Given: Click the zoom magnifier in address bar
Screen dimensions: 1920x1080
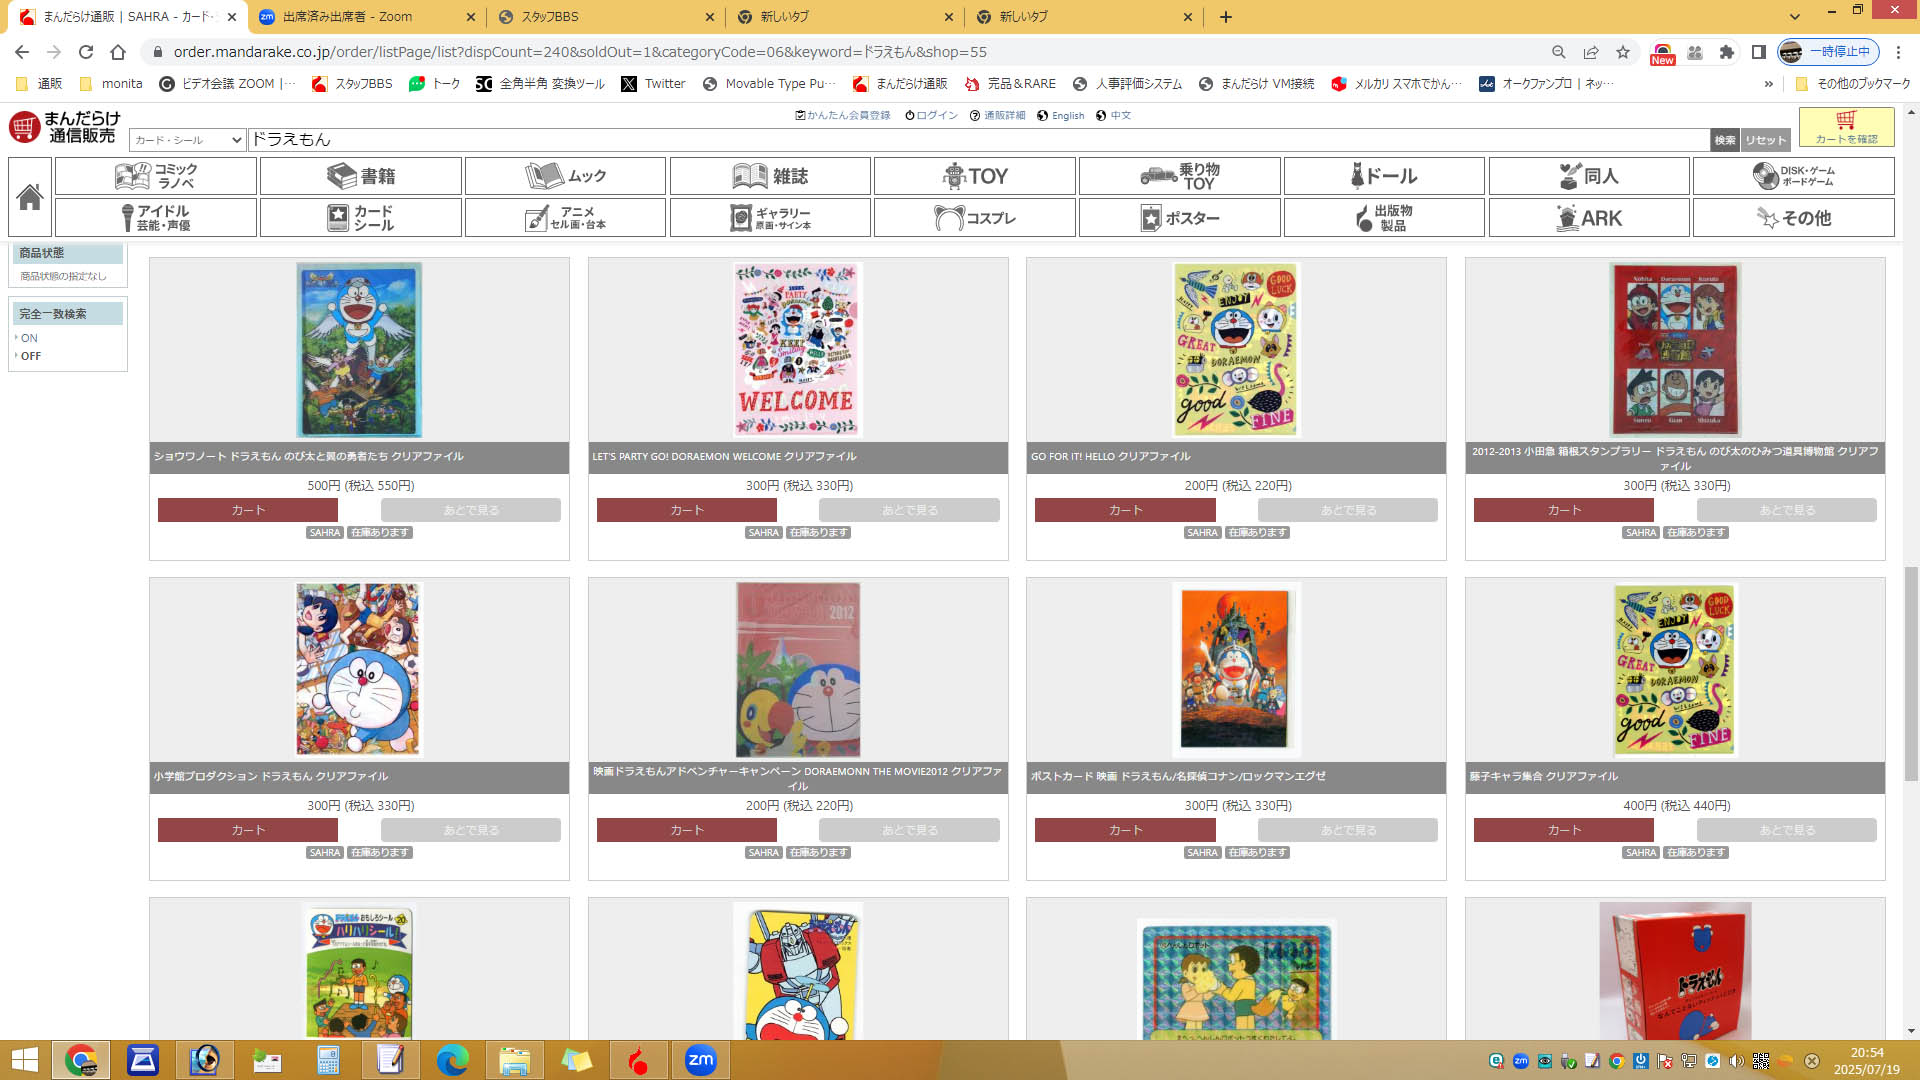Looking at the screenshot, I should pos(1559,52).
